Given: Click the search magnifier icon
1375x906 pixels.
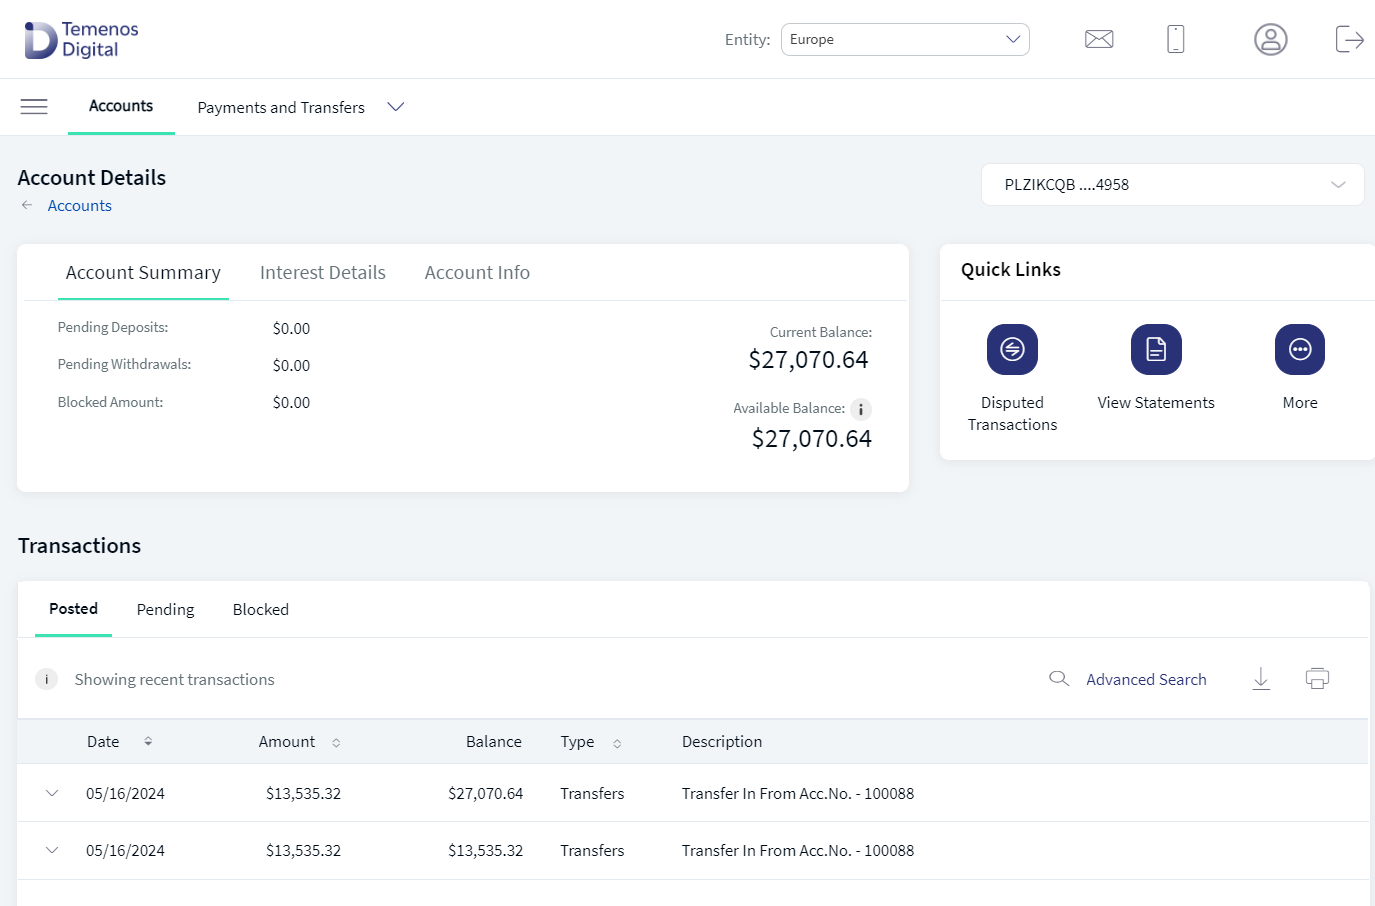Looking at the screenshot, I should 1059,679.
